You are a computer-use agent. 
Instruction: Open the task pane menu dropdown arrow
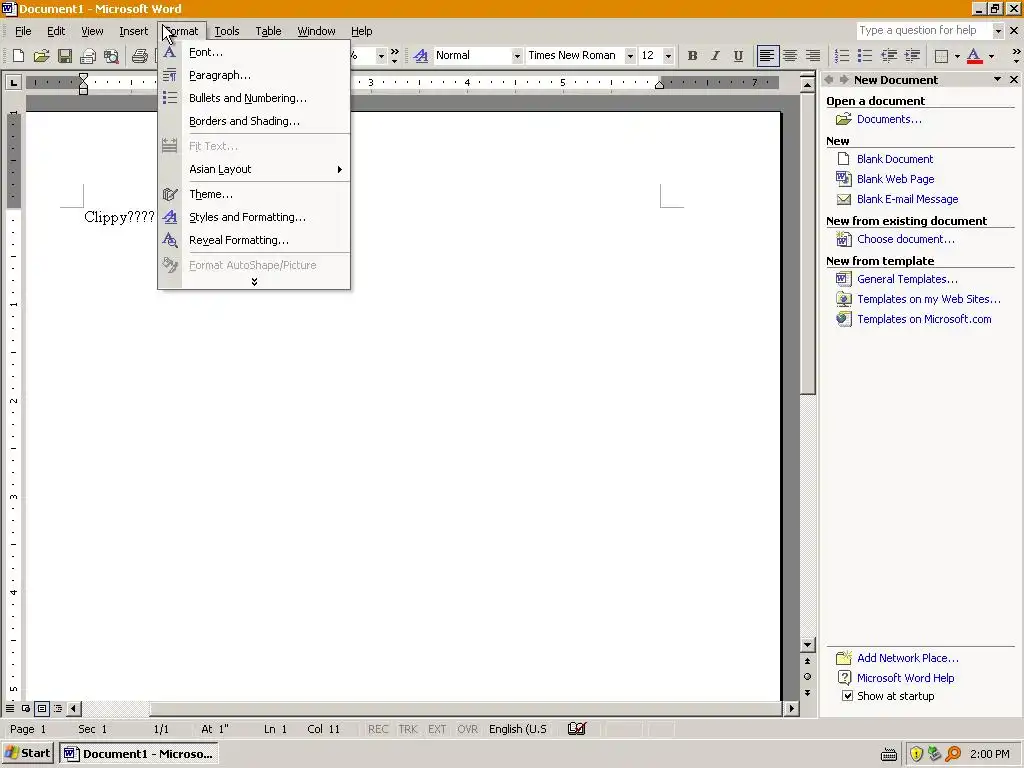click(x=997, y=80)
